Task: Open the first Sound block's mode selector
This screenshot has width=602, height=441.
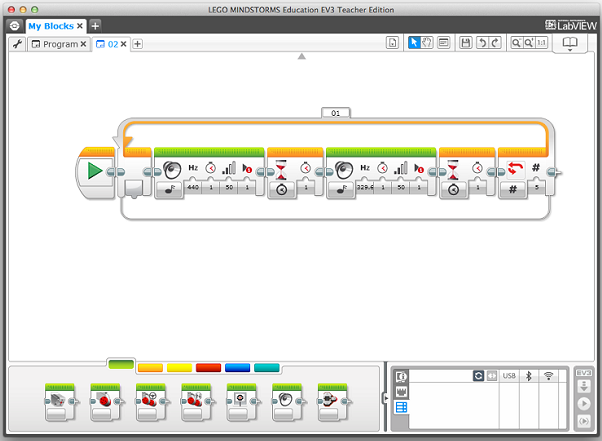Action: [x=166, y=188]
